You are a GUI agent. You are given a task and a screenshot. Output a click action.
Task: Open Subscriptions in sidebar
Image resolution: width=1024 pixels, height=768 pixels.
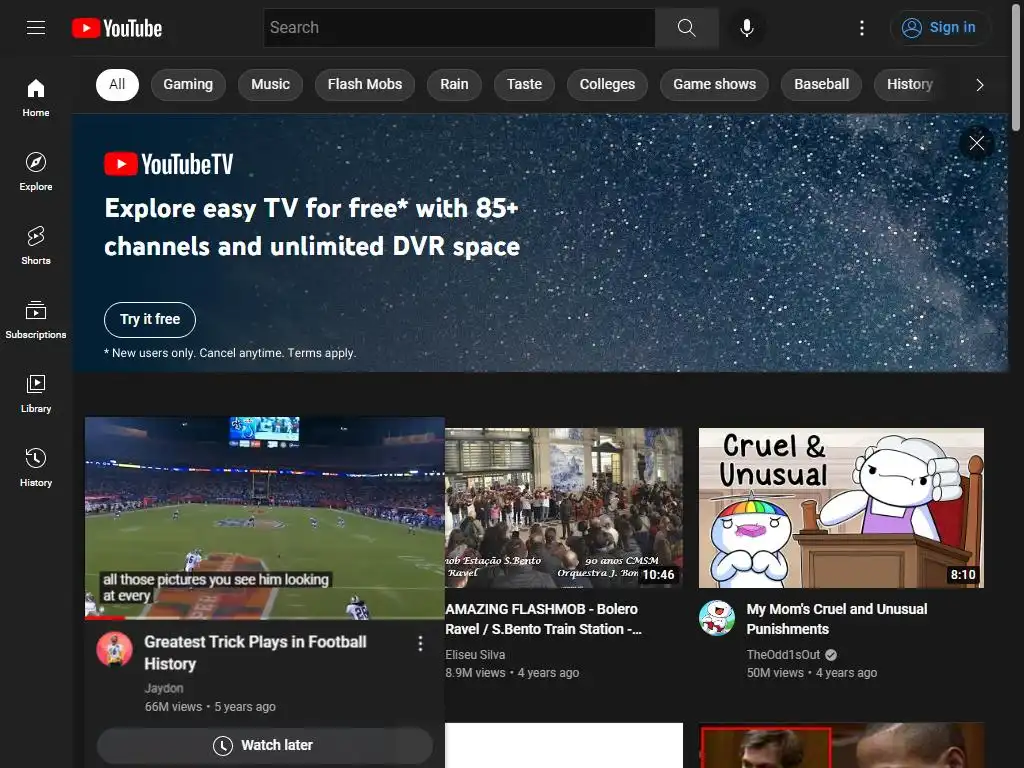coord(36,319)
